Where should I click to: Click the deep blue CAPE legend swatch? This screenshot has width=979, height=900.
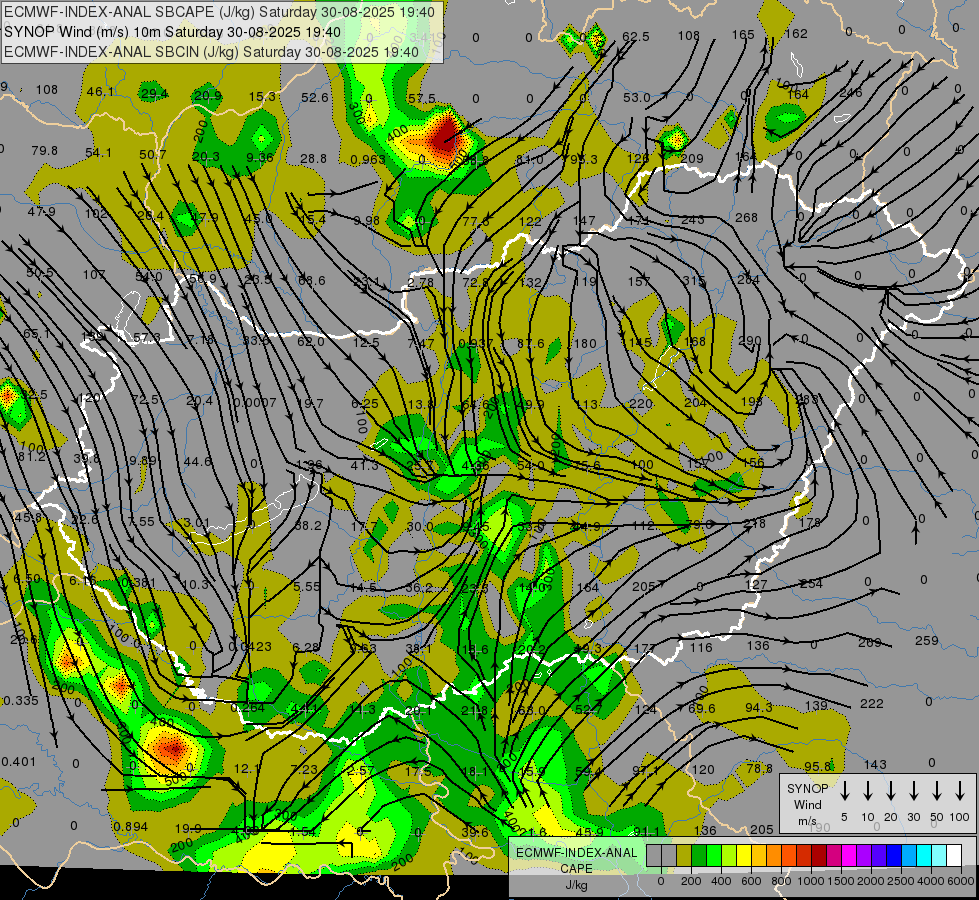click(x=893, y=856)
